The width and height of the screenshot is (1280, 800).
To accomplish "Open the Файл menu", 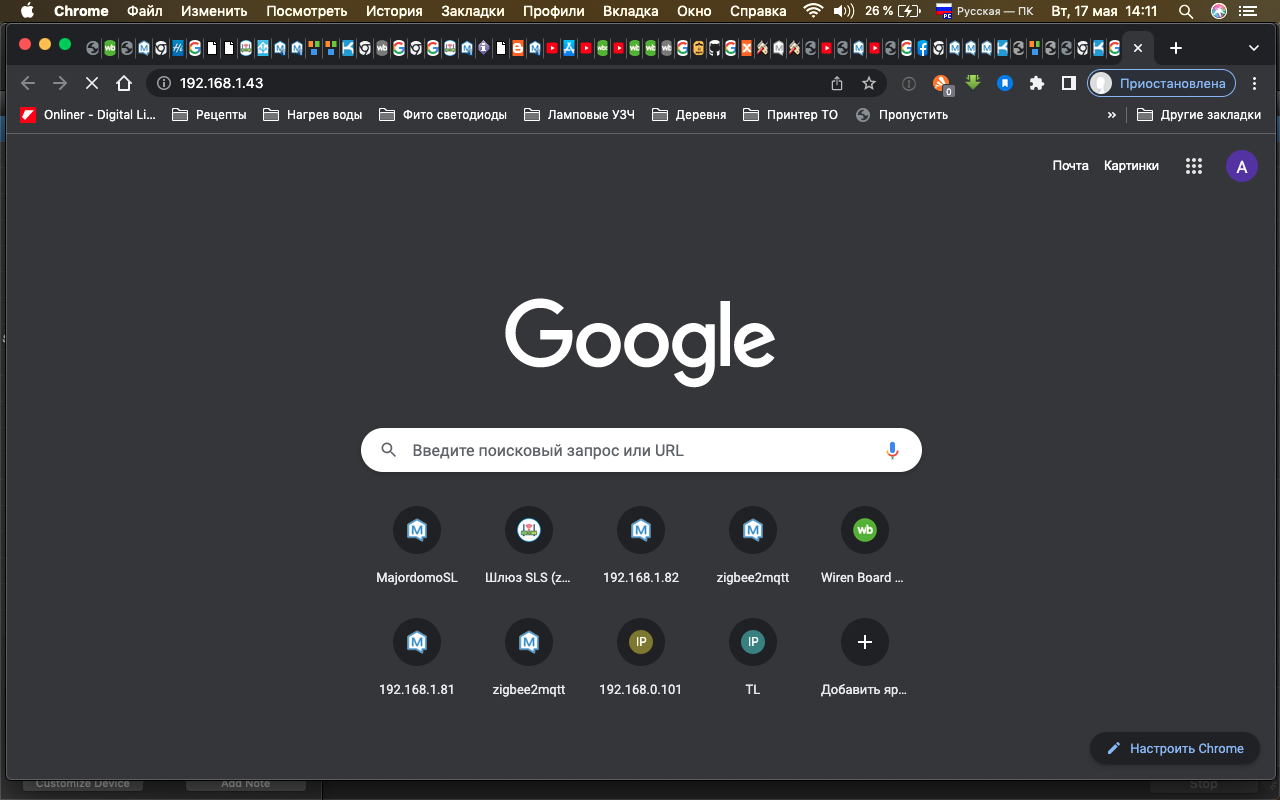I will point(145,11).
